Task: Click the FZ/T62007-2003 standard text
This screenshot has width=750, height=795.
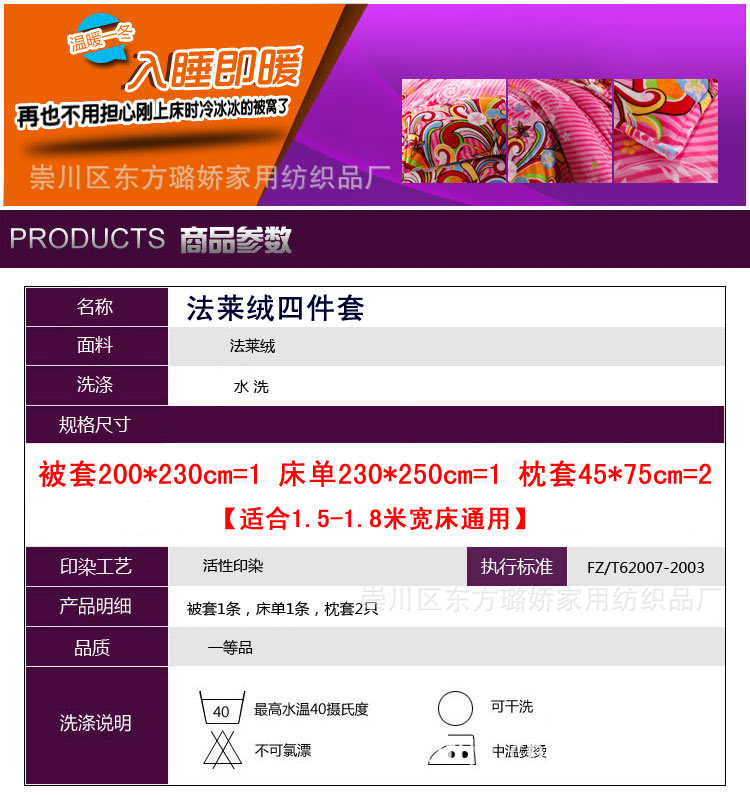Action: tap(646, 567)
